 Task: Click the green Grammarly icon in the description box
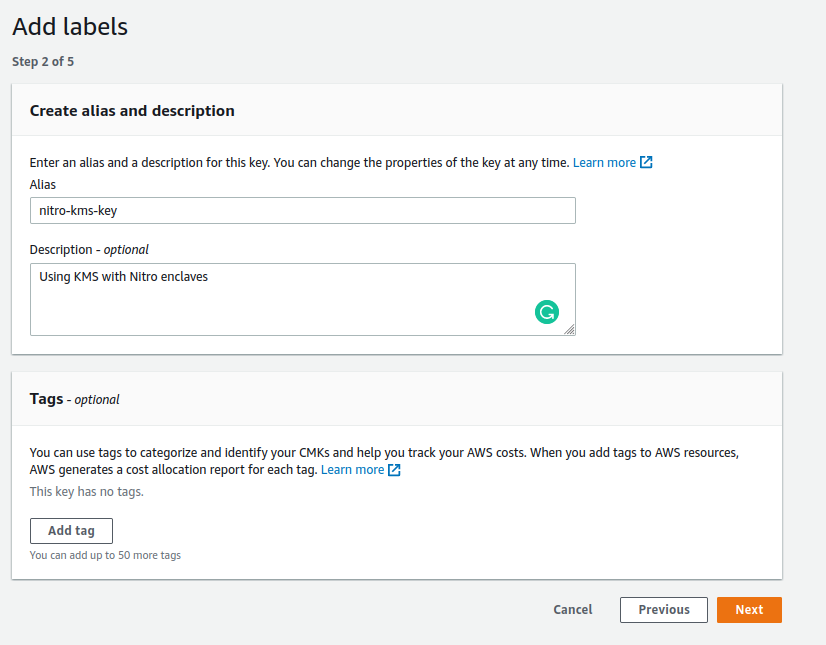pos(546,312)
